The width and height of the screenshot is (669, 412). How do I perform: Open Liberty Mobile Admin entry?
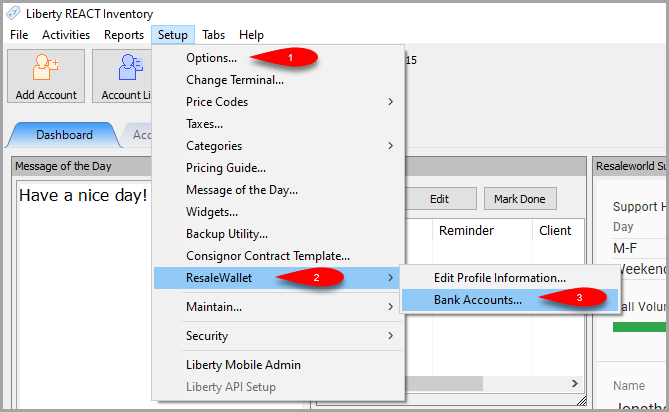tap(278, 365)
